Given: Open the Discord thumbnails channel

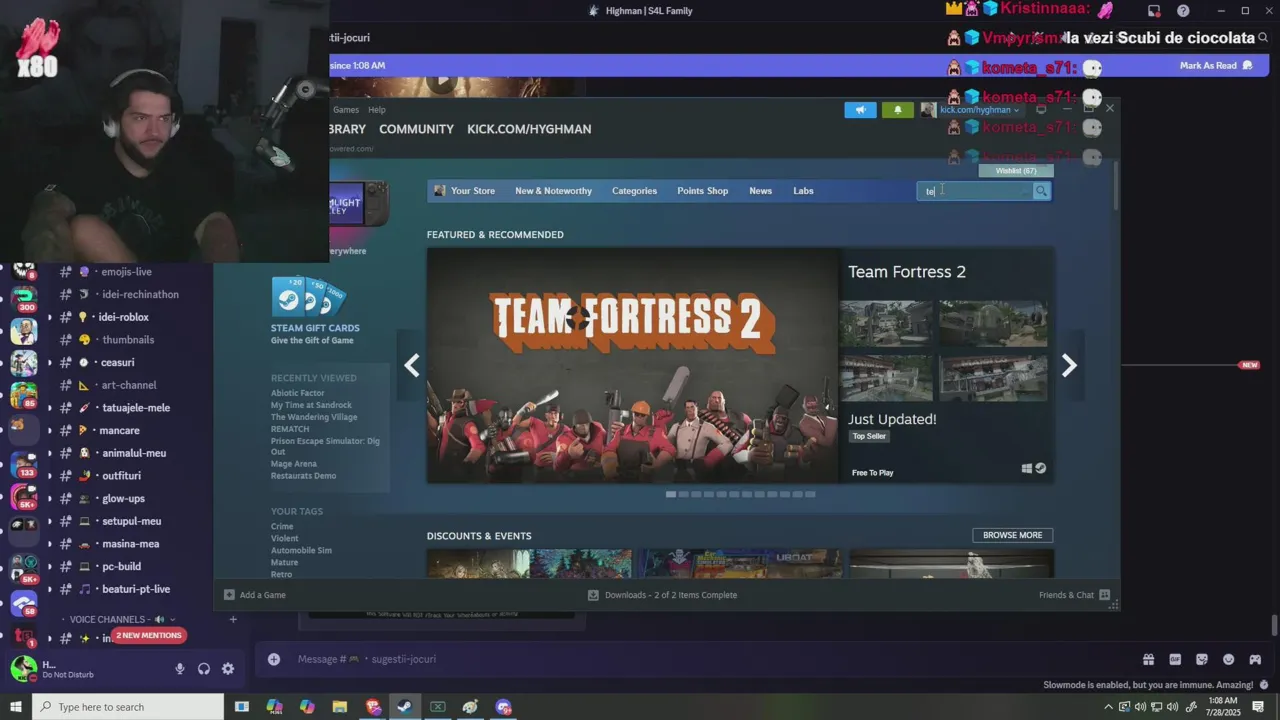Looking at the screenshot, I should [128, 340].
